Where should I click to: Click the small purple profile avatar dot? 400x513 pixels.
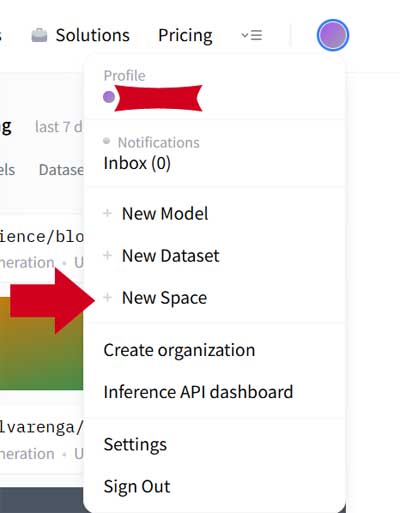[109, 97]
